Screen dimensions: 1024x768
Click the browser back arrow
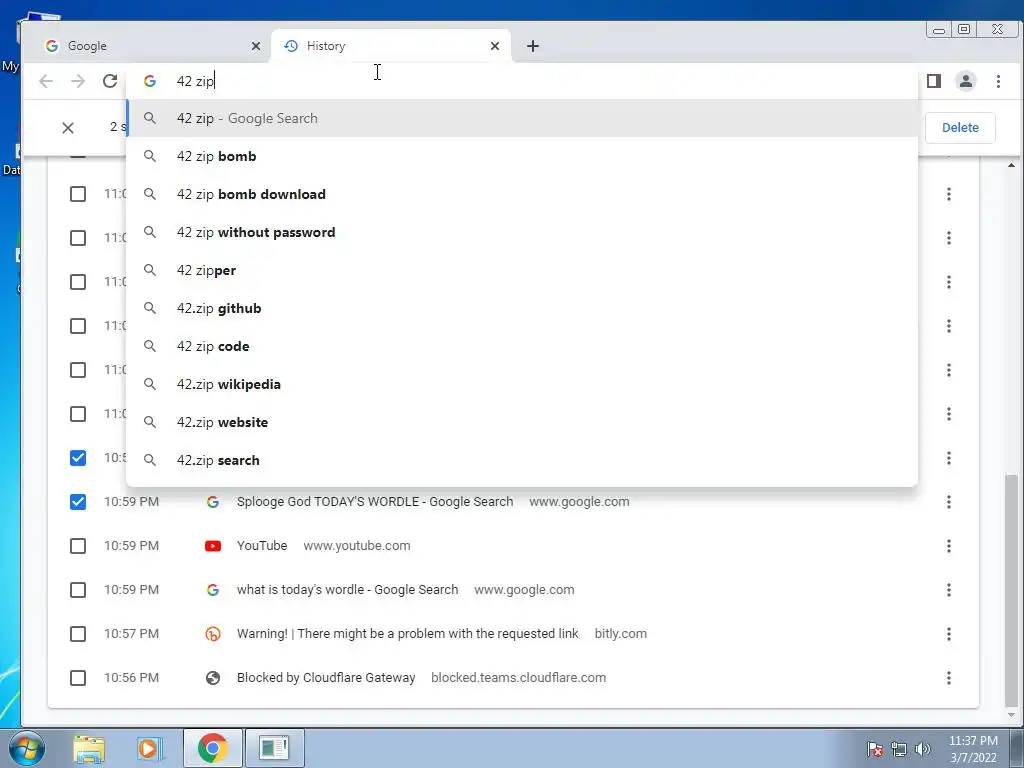point(46,81)
